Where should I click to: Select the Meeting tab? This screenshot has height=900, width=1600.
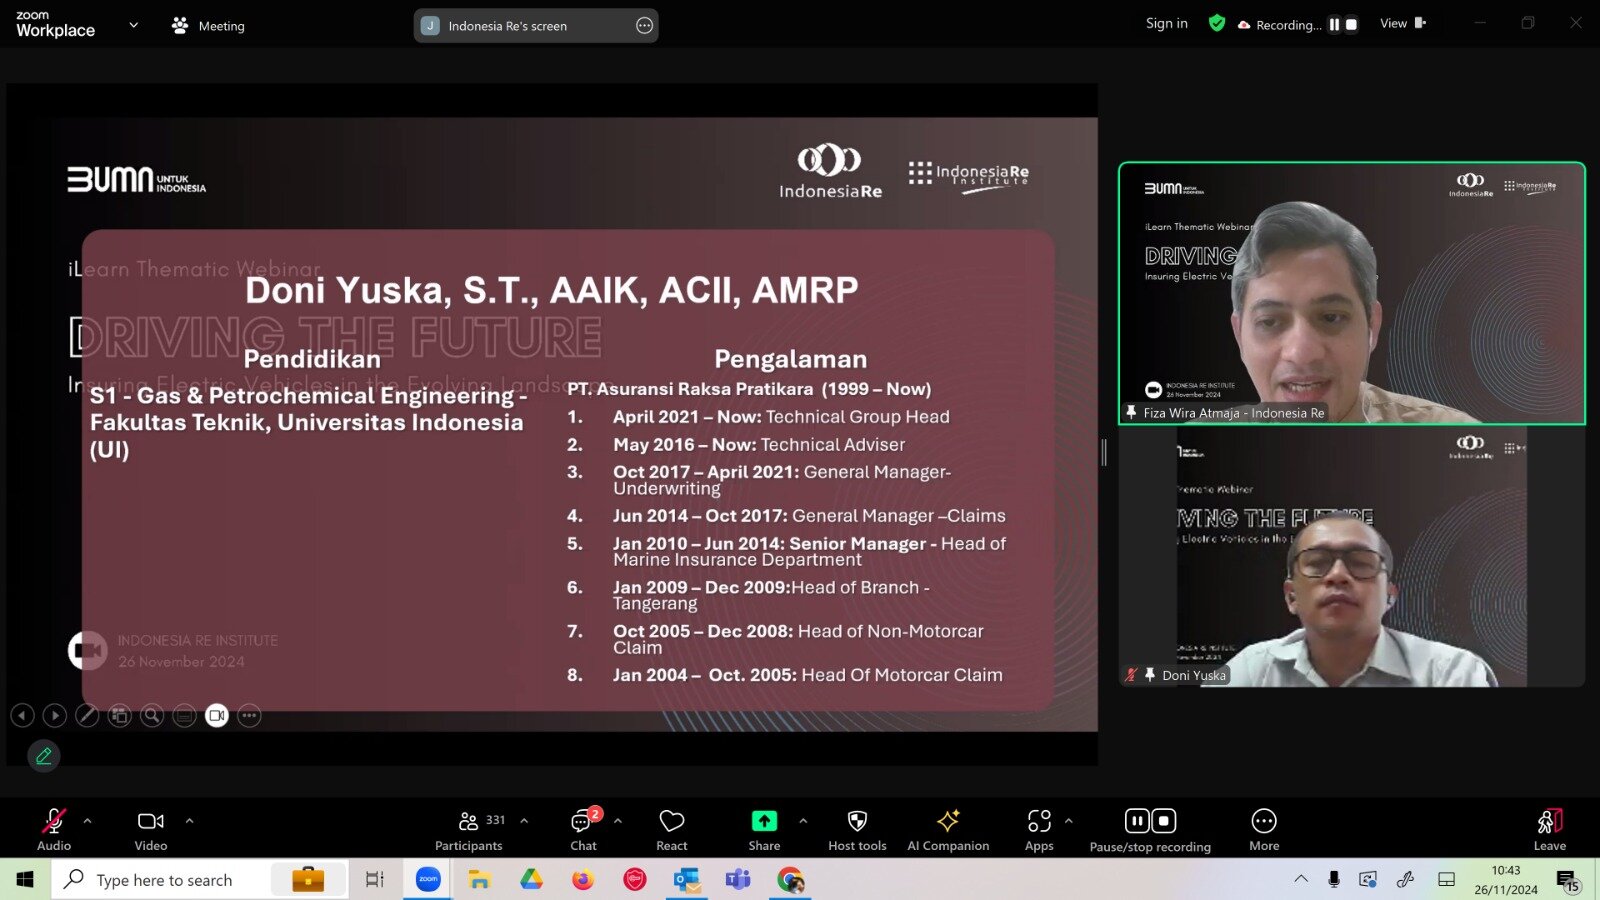(208, 26)
